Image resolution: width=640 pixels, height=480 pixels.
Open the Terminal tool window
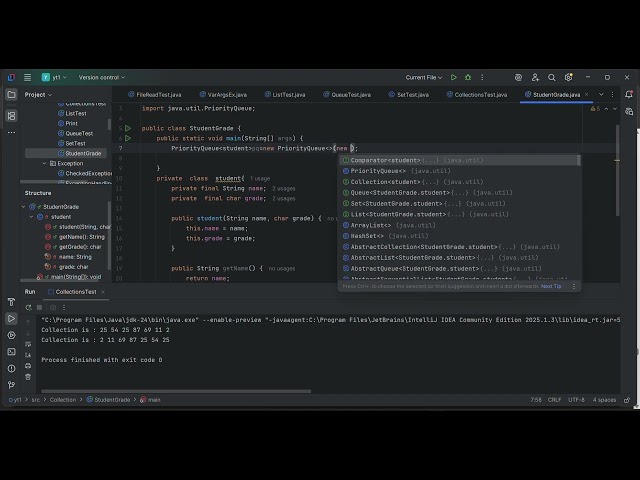(x=11, y=351)
